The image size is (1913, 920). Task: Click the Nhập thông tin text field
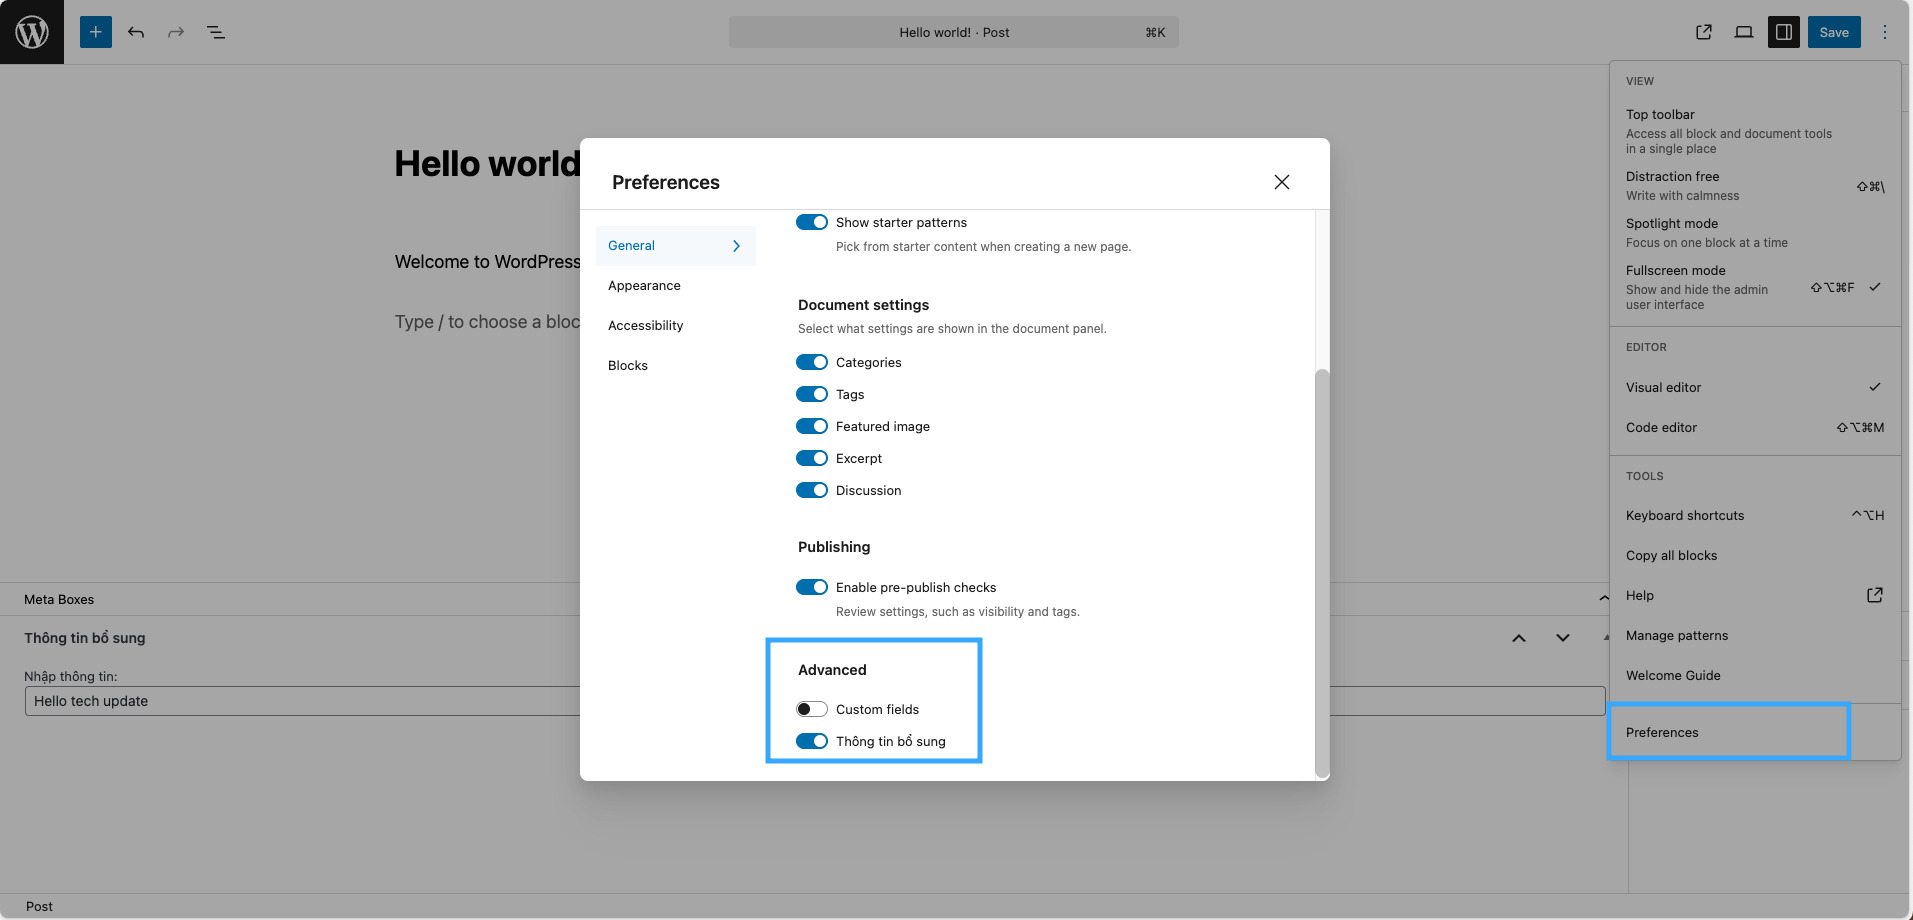(302, 701)
